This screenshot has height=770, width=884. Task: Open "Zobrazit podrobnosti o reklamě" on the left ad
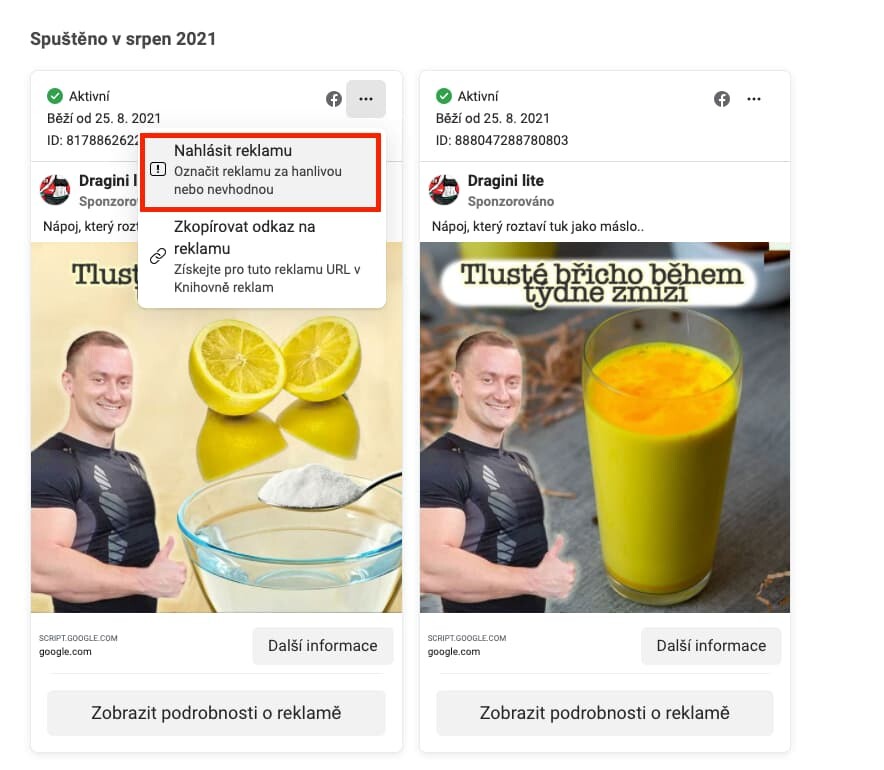[x=216, y=713]
